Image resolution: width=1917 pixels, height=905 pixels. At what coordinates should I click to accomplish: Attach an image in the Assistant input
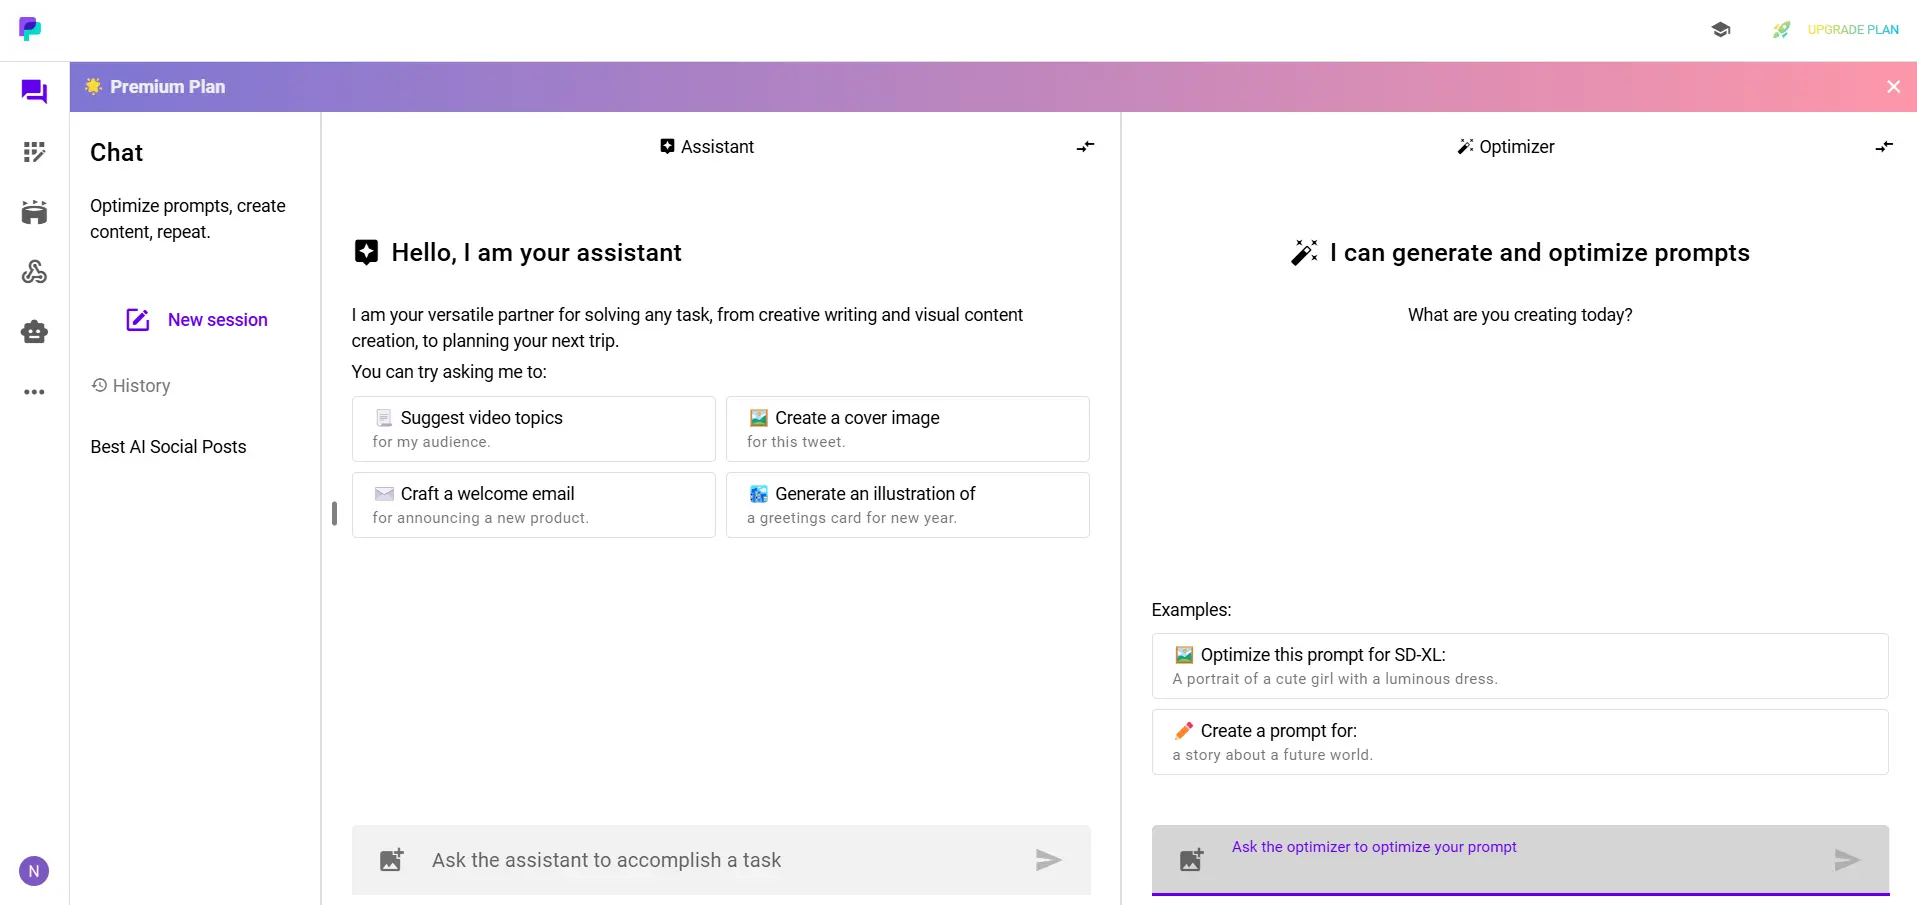click(391, 859)
